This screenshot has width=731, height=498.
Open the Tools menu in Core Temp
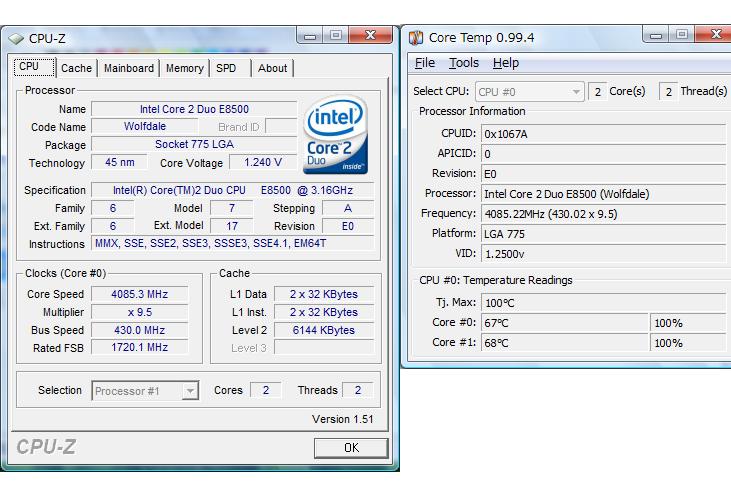tap(464, 62)
